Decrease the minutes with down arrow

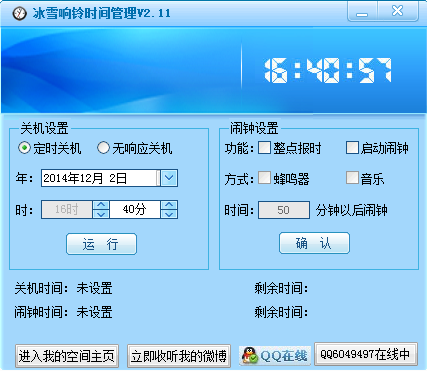(169, 214)
